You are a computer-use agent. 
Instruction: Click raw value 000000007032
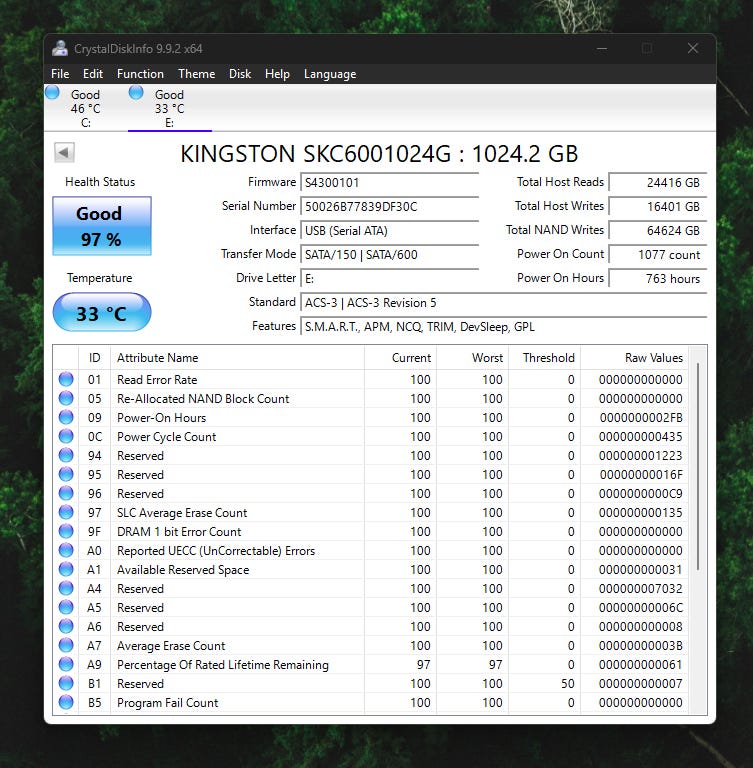[x=640, y=589]
